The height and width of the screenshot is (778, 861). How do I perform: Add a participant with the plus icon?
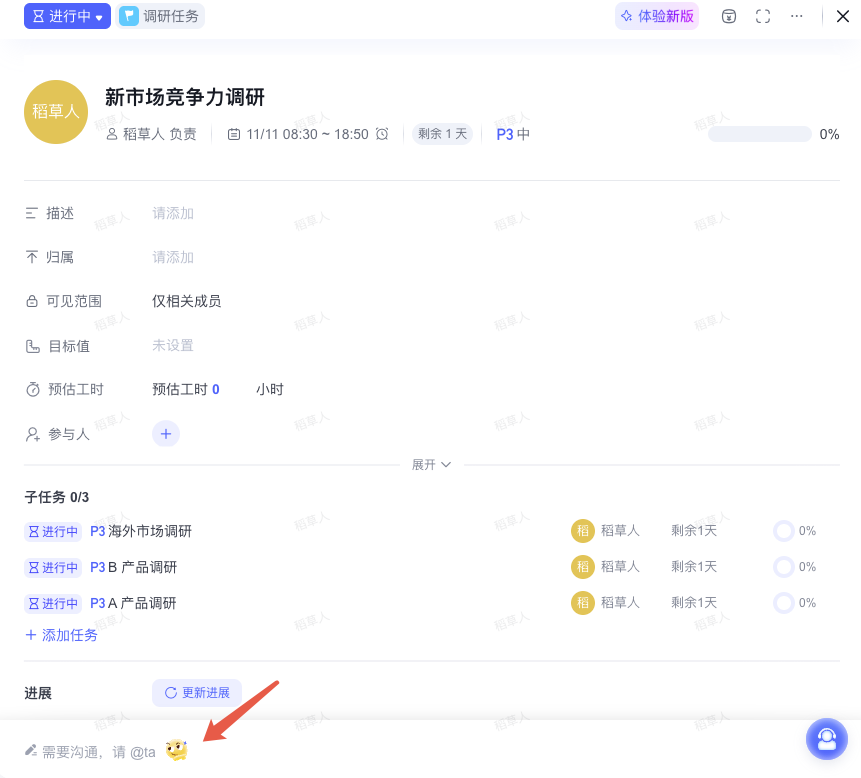pos(165,433)
